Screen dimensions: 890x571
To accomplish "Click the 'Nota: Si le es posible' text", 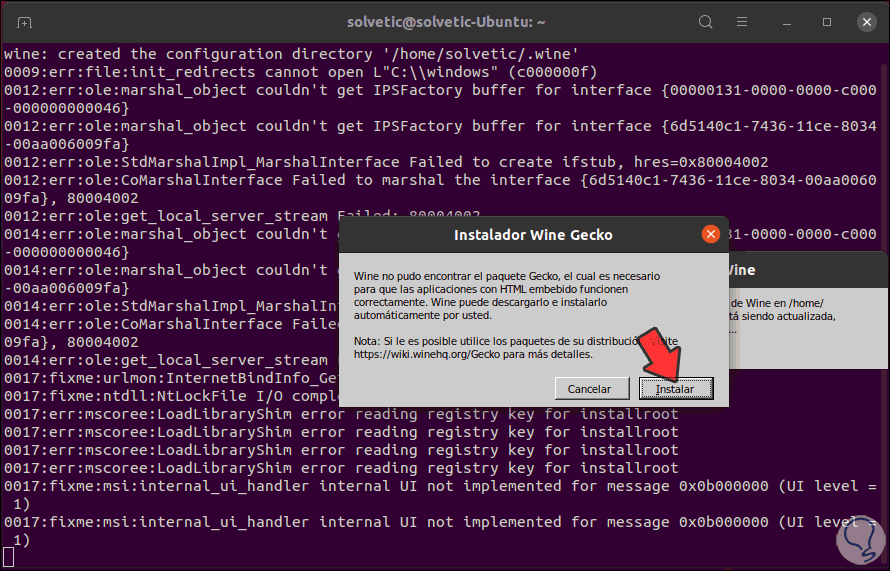I will tap(408, 341).
